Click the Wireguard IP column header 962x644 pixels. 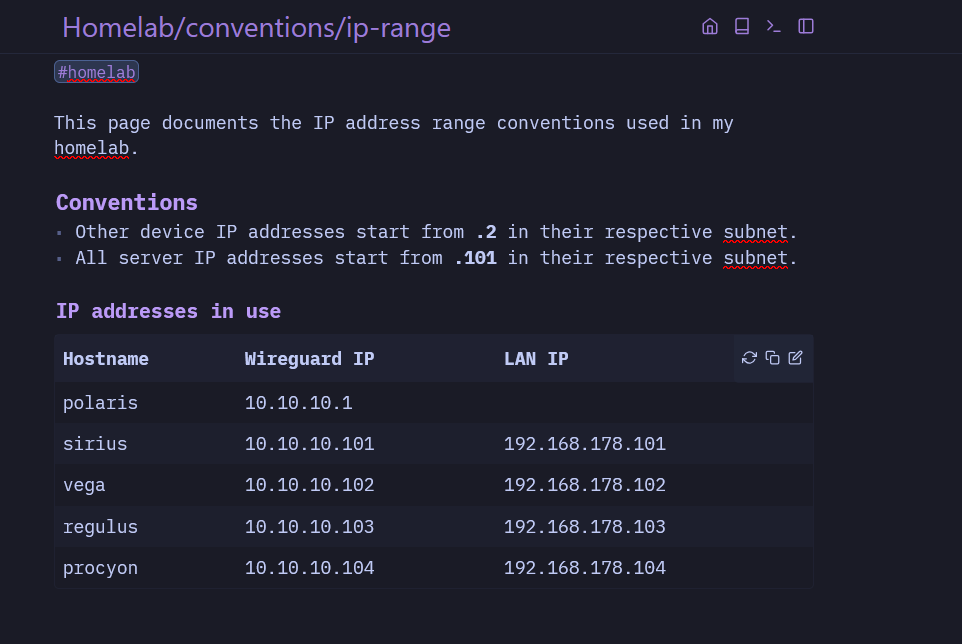tap(309, 359)
